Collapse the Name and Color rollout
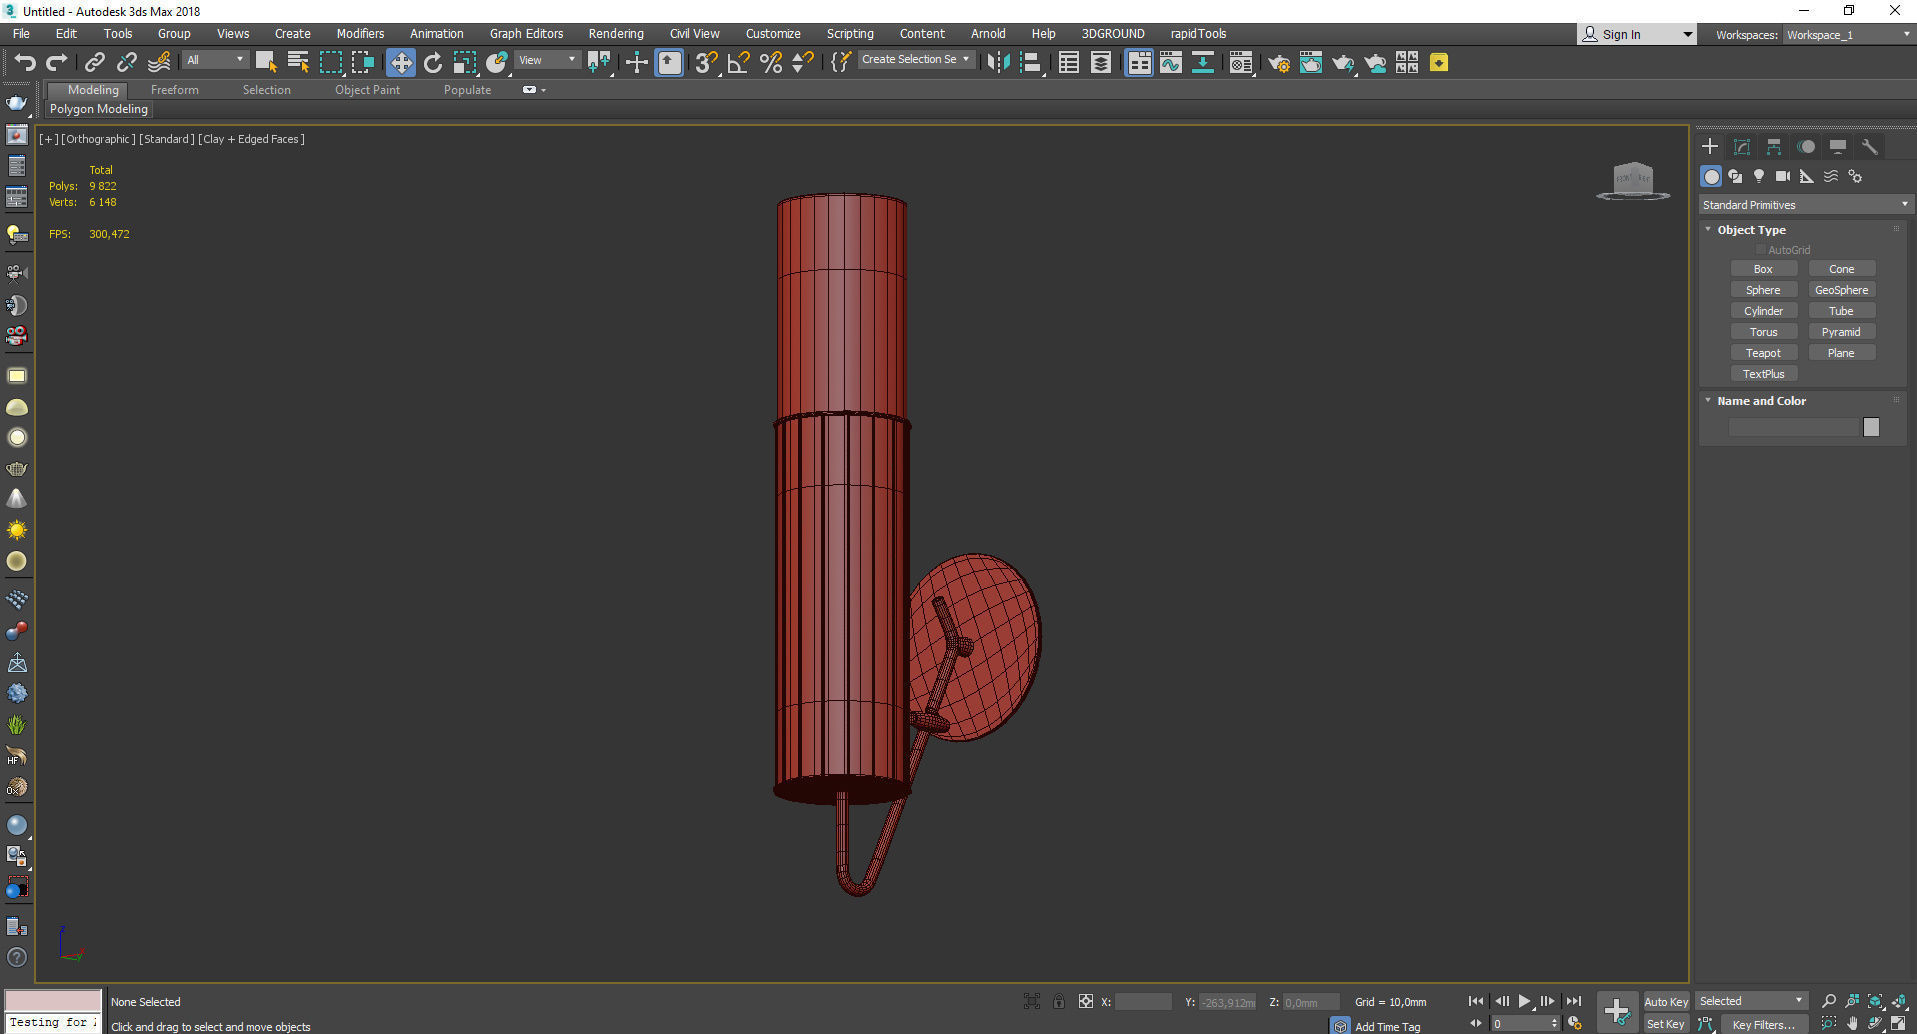The height and width of the screenshot is (1034, 1917). [x=1708, y=401]
